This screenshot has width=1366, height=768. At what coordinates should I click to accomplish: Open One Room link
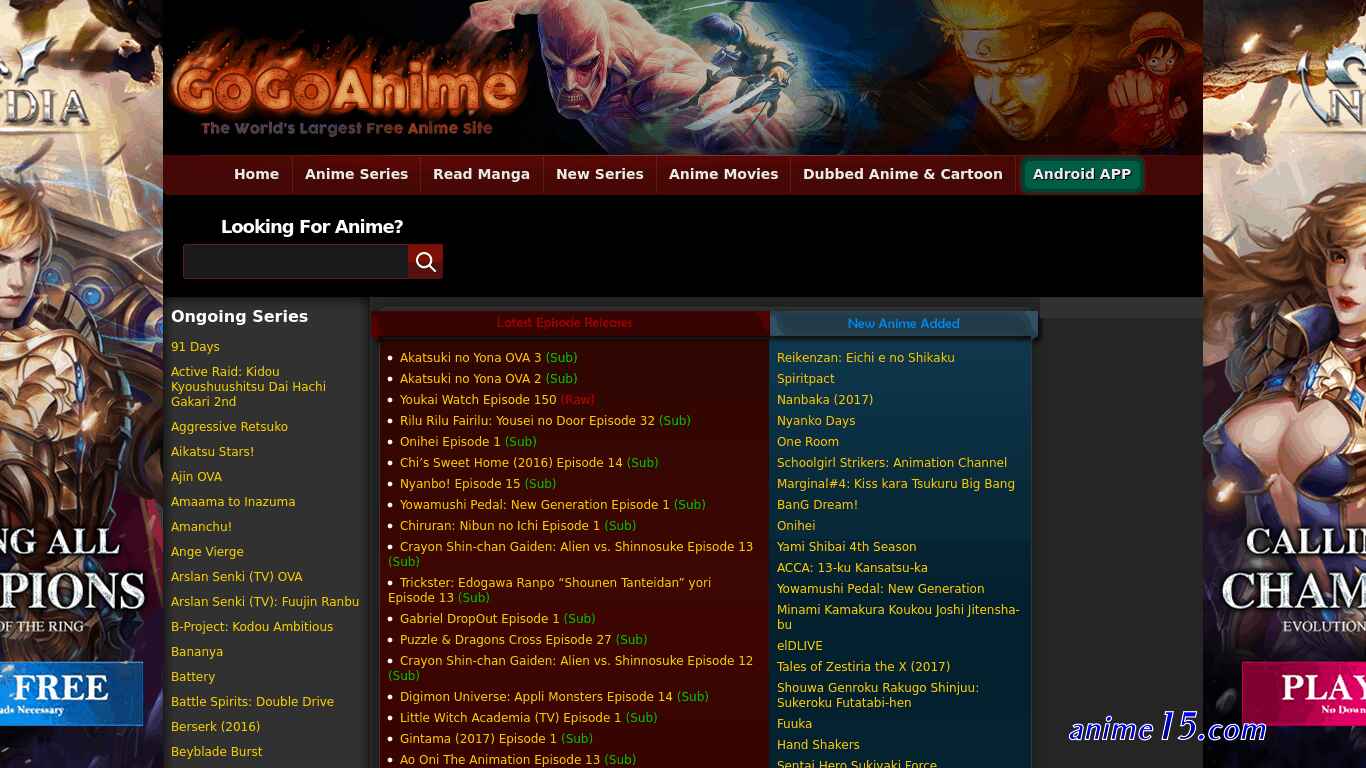[x=808, y=441]
